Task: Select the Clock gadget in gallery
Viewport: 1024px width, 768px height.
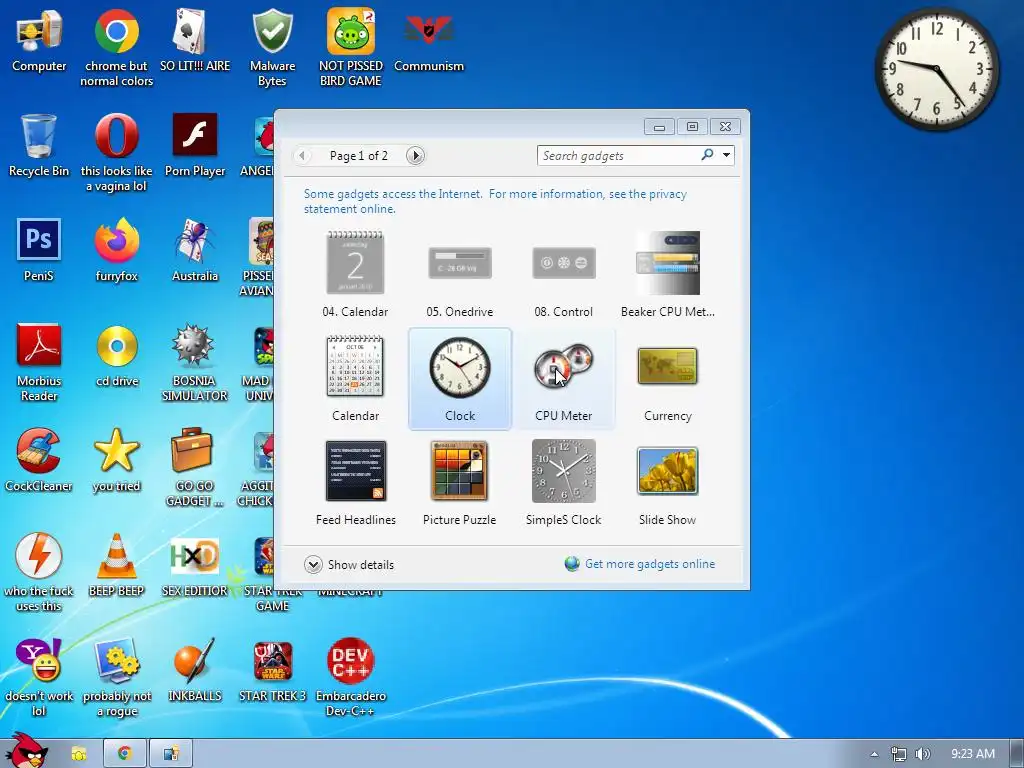Action: (x=460, y=378)
